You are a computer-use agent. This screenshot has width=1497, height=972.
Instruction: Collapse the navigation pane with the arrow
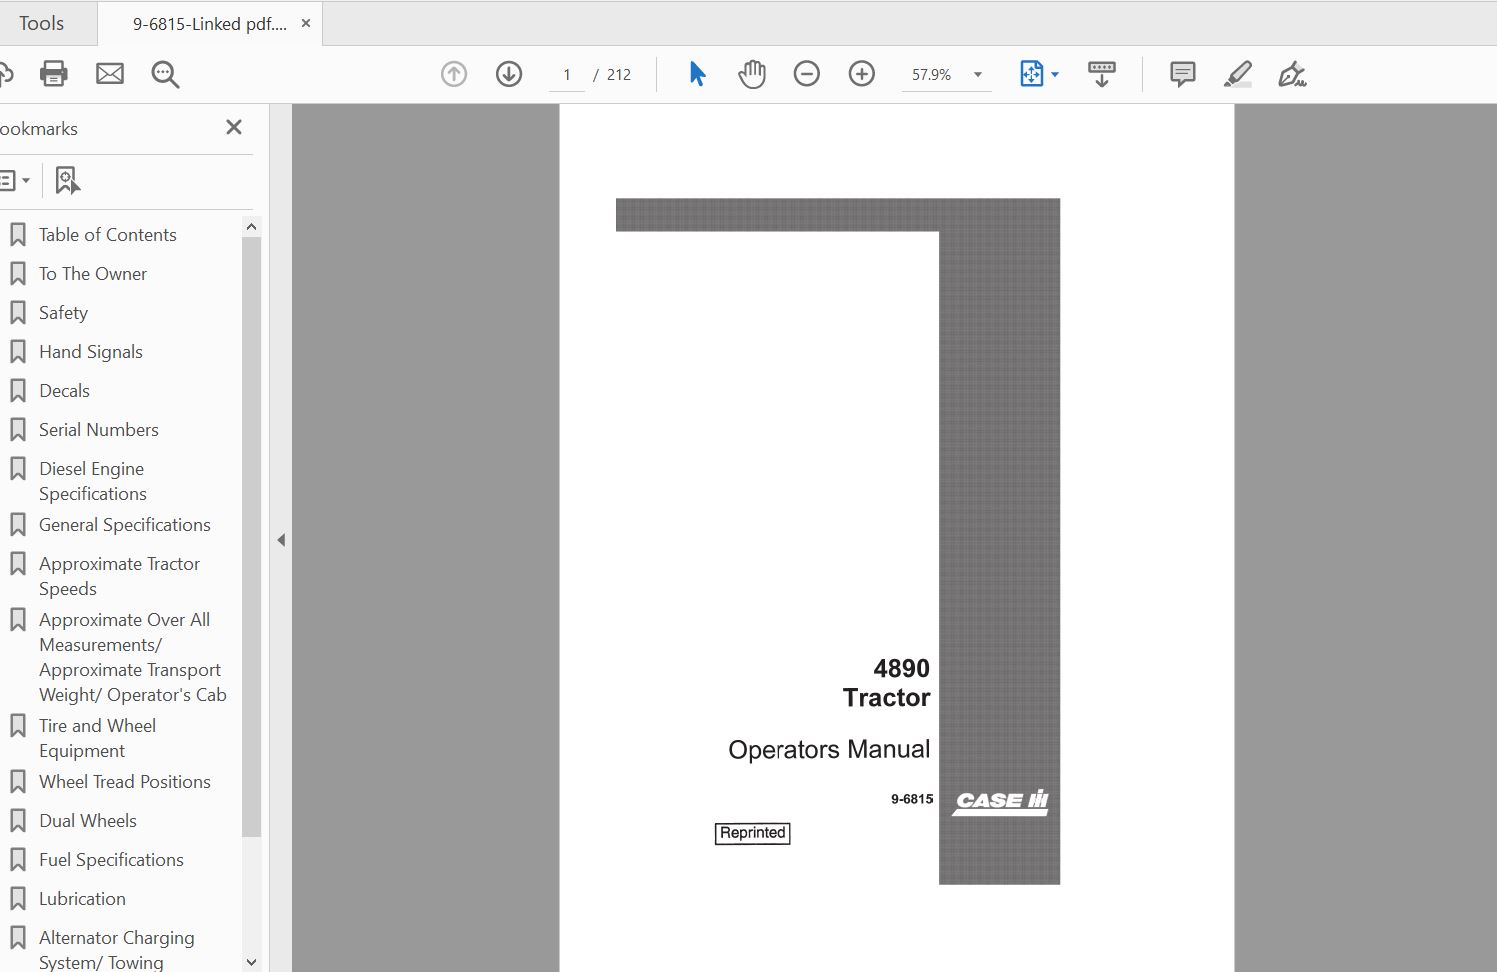281,540
